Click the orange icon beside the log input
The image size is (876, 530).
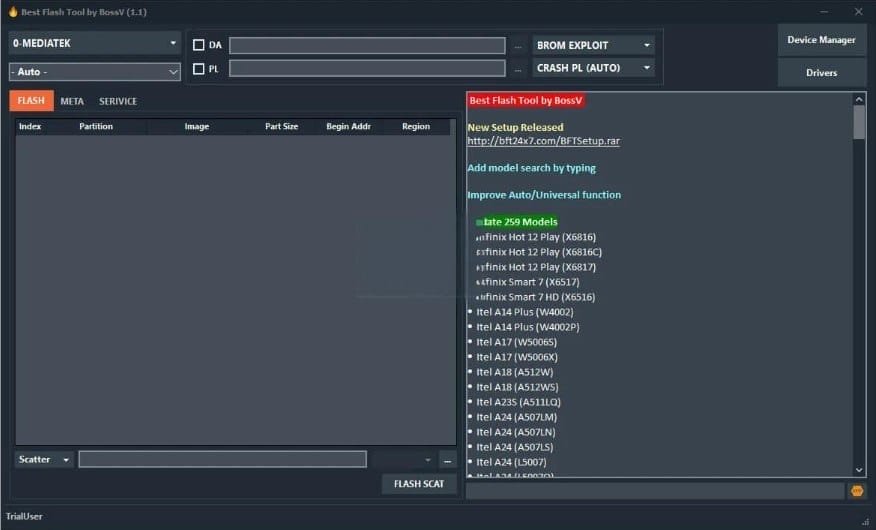857,491
